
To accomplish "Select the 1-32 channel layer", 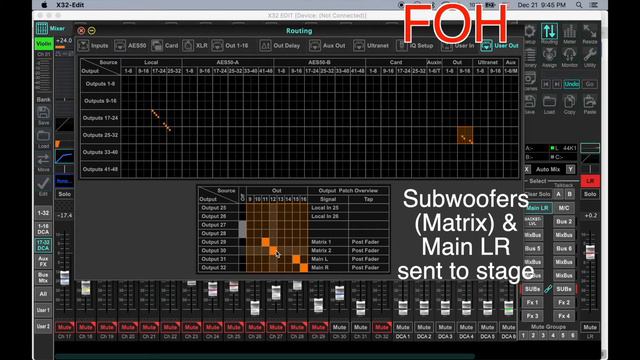I will tap(43, 213).
